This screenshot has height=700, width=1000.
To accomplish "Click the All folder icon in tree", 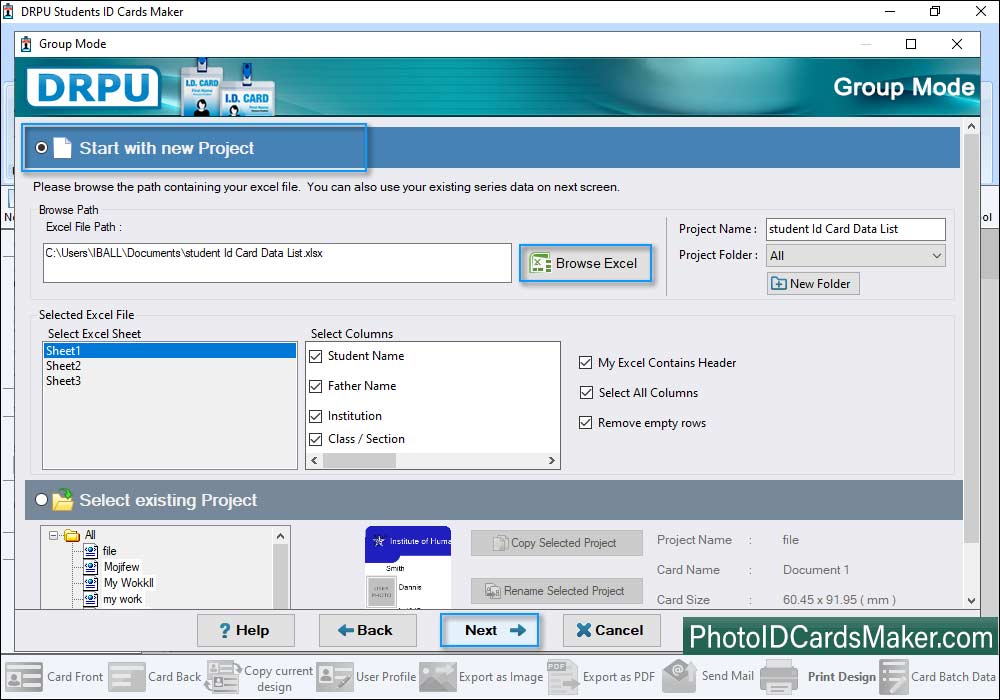I will pyautogui.click(x=72, y=535).
